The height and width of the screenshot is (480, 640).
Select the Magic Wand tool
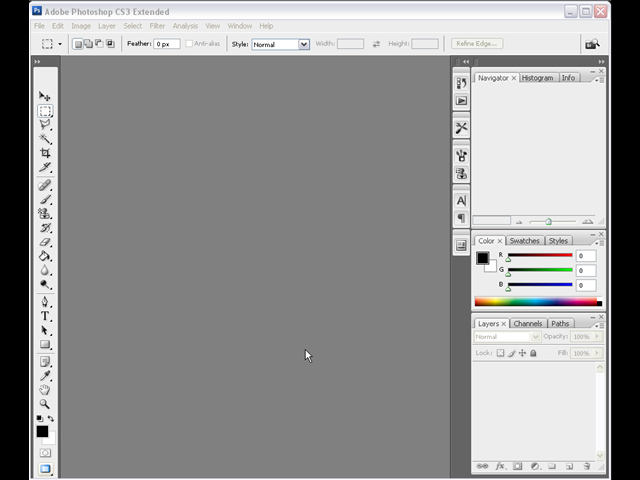45,139
